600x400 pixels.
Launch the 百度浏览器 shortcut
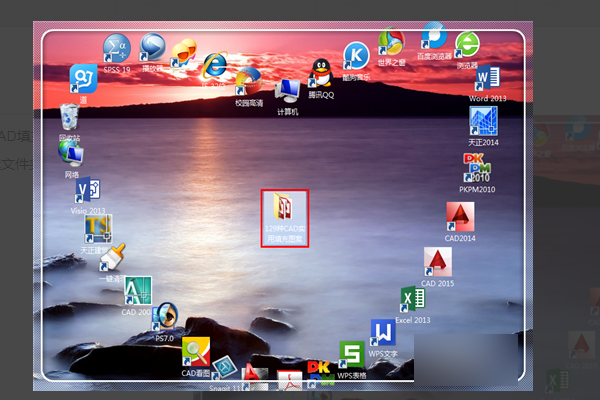[x=433, y=37]
